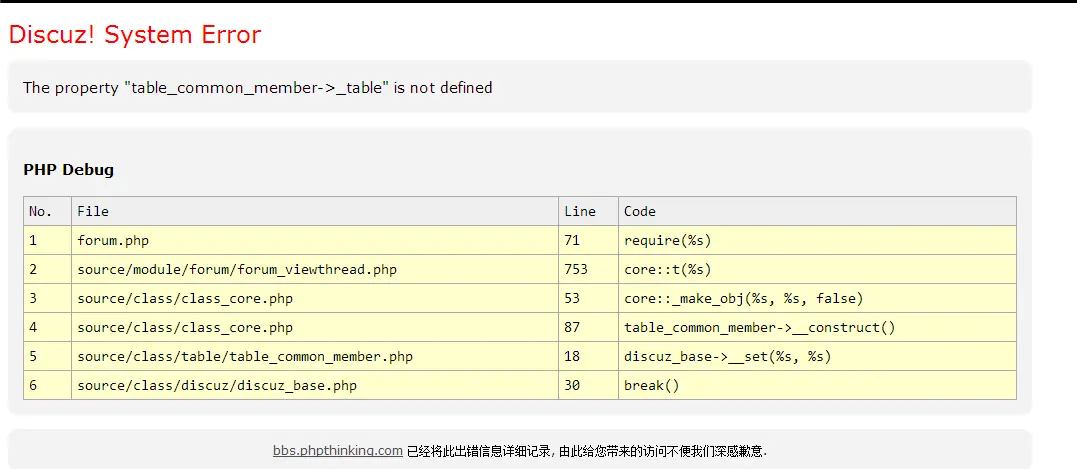Select line number 753 cell
1077x469 pixels.
click(x=588, y=269)
